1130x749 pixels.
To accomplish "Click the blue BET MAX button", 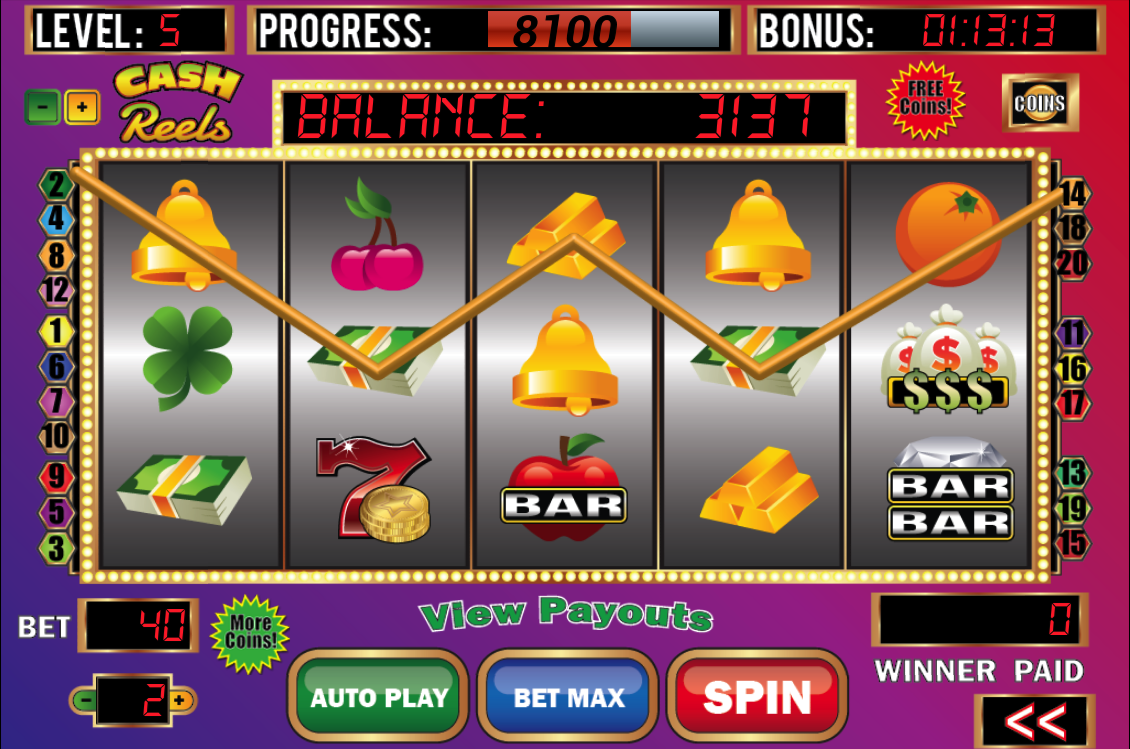I will coord(568,696).
